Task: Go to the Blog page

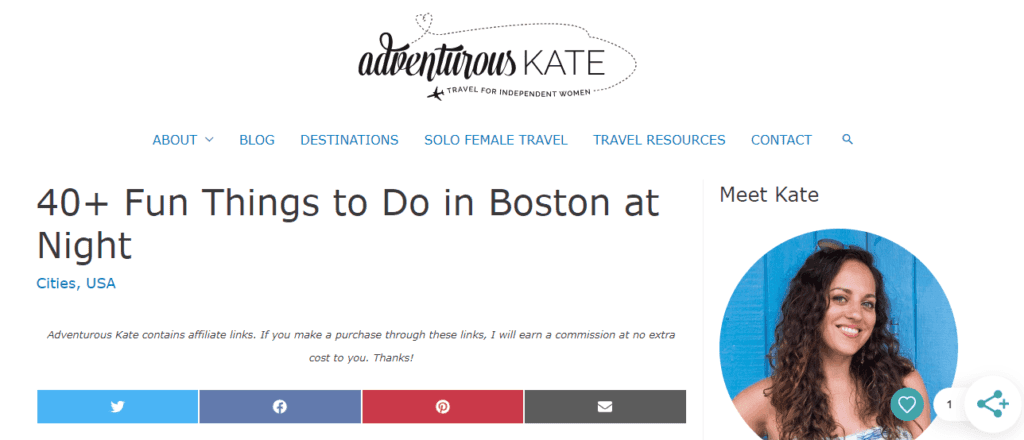Action: pyautogui.click(x=257, y=140)
